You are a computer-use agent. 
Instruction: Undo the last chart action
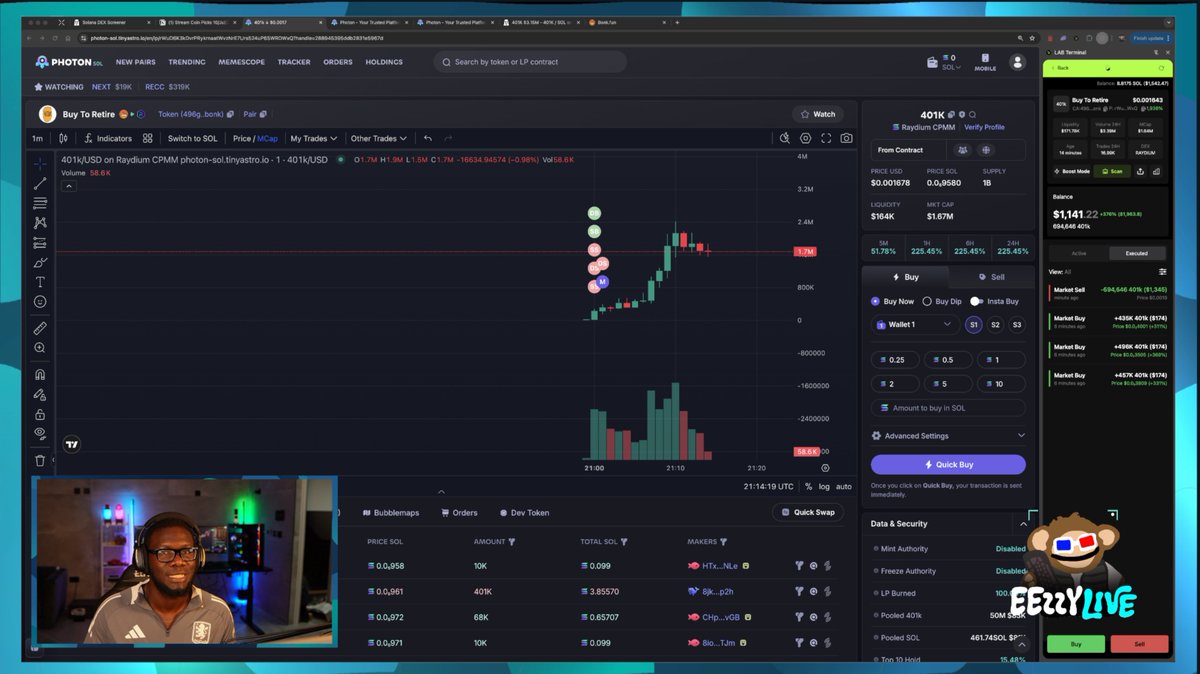(x=428, y=138)
